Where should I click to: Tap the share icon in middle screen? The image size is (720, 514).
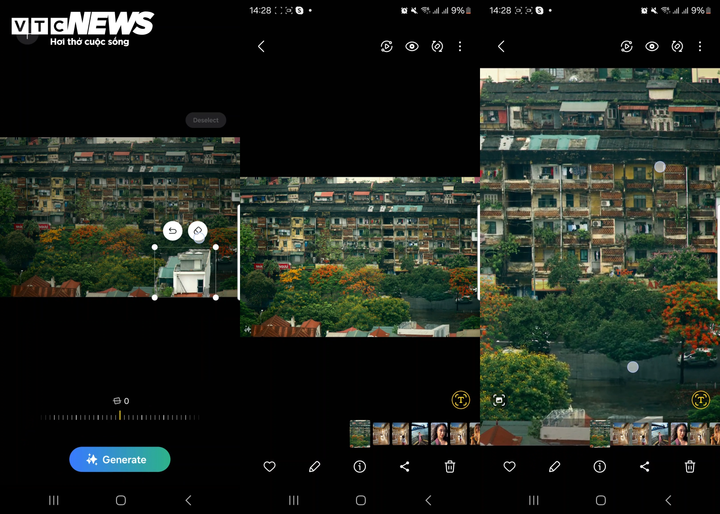point(405,466)
